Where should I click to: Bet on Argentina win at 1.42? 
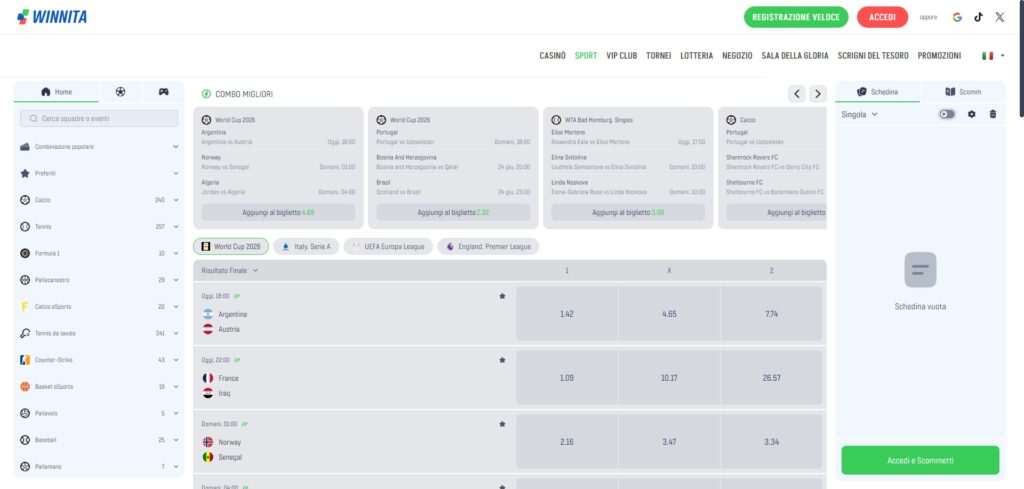point(567,314)
